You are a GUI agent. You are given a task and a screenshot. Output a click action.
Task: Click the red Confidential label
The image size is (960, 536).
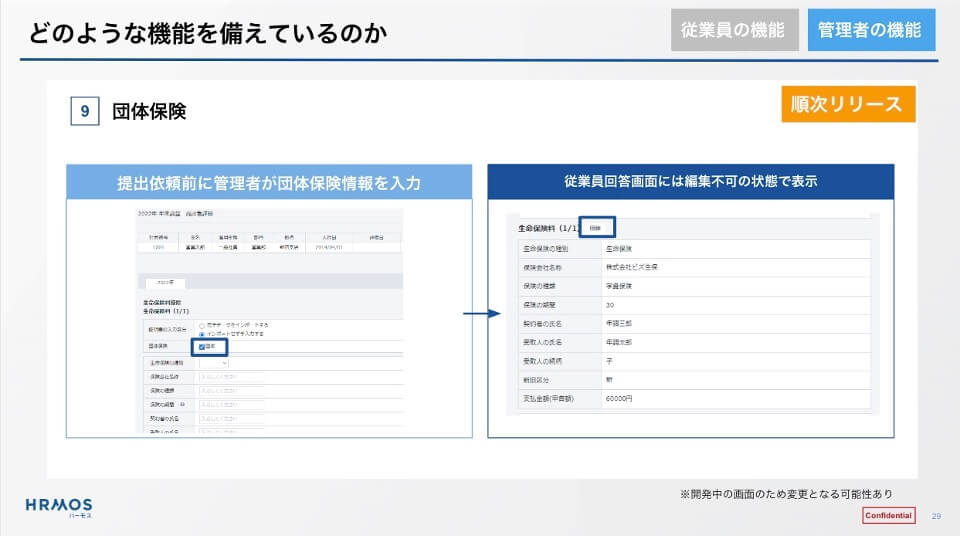(888, 515)
